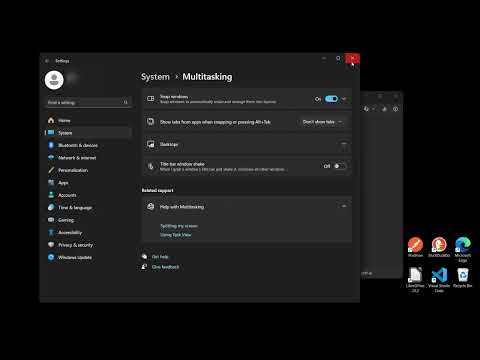Open Visual Studio Code desktop shortcut
The height and width of the screenshot is (360, 480).
[439, 280]
